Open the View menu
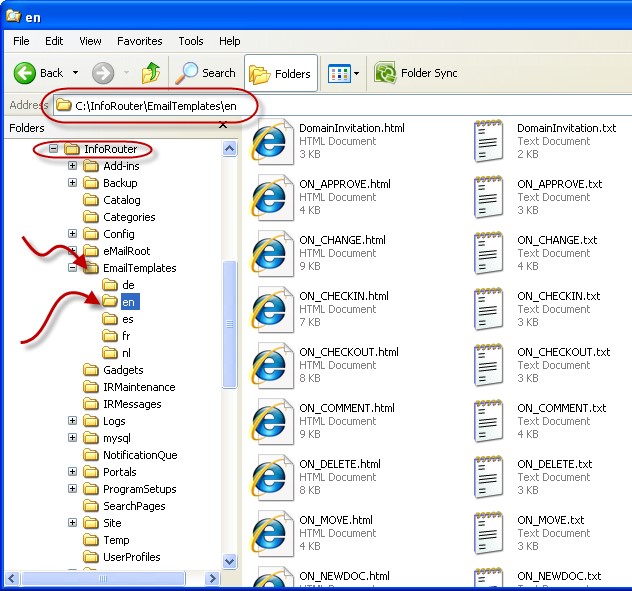The image size is (632, 591). [x=90, y=41]
